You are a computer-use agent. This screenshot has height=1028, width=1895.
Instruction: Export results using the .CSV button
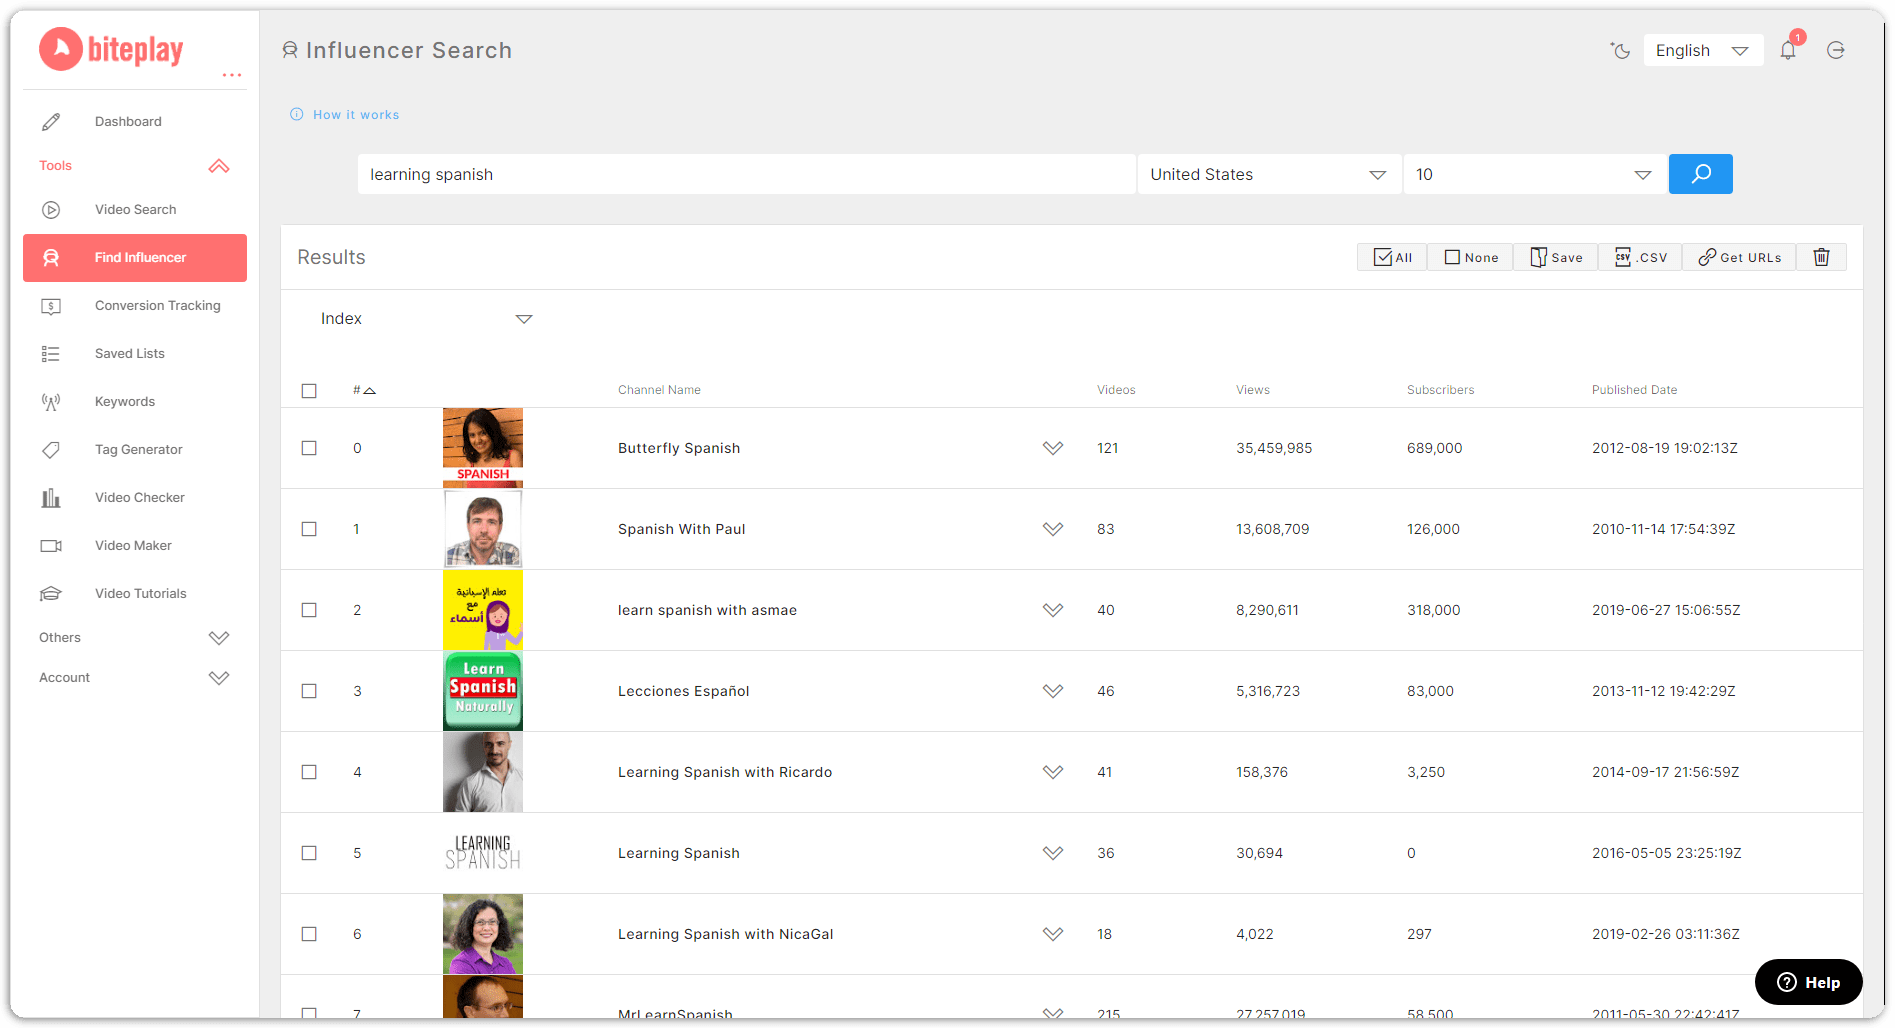coord(1639,257)
